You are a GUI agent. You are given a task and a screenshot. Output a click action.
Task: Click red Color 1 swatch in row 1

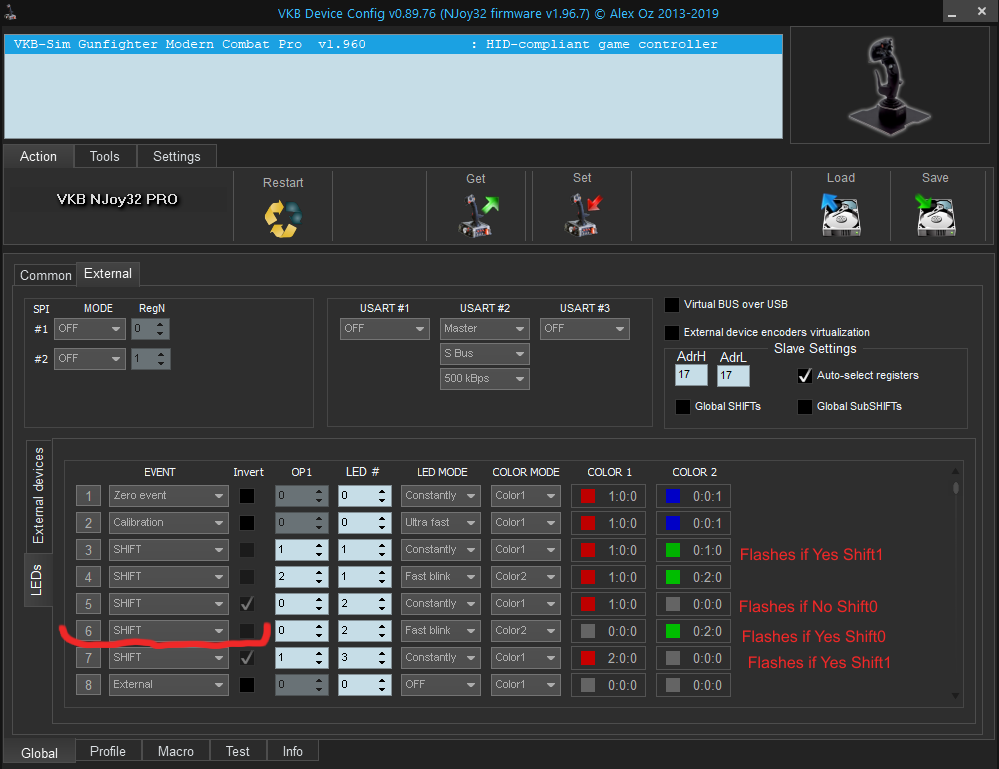click(x=588, y=496)
